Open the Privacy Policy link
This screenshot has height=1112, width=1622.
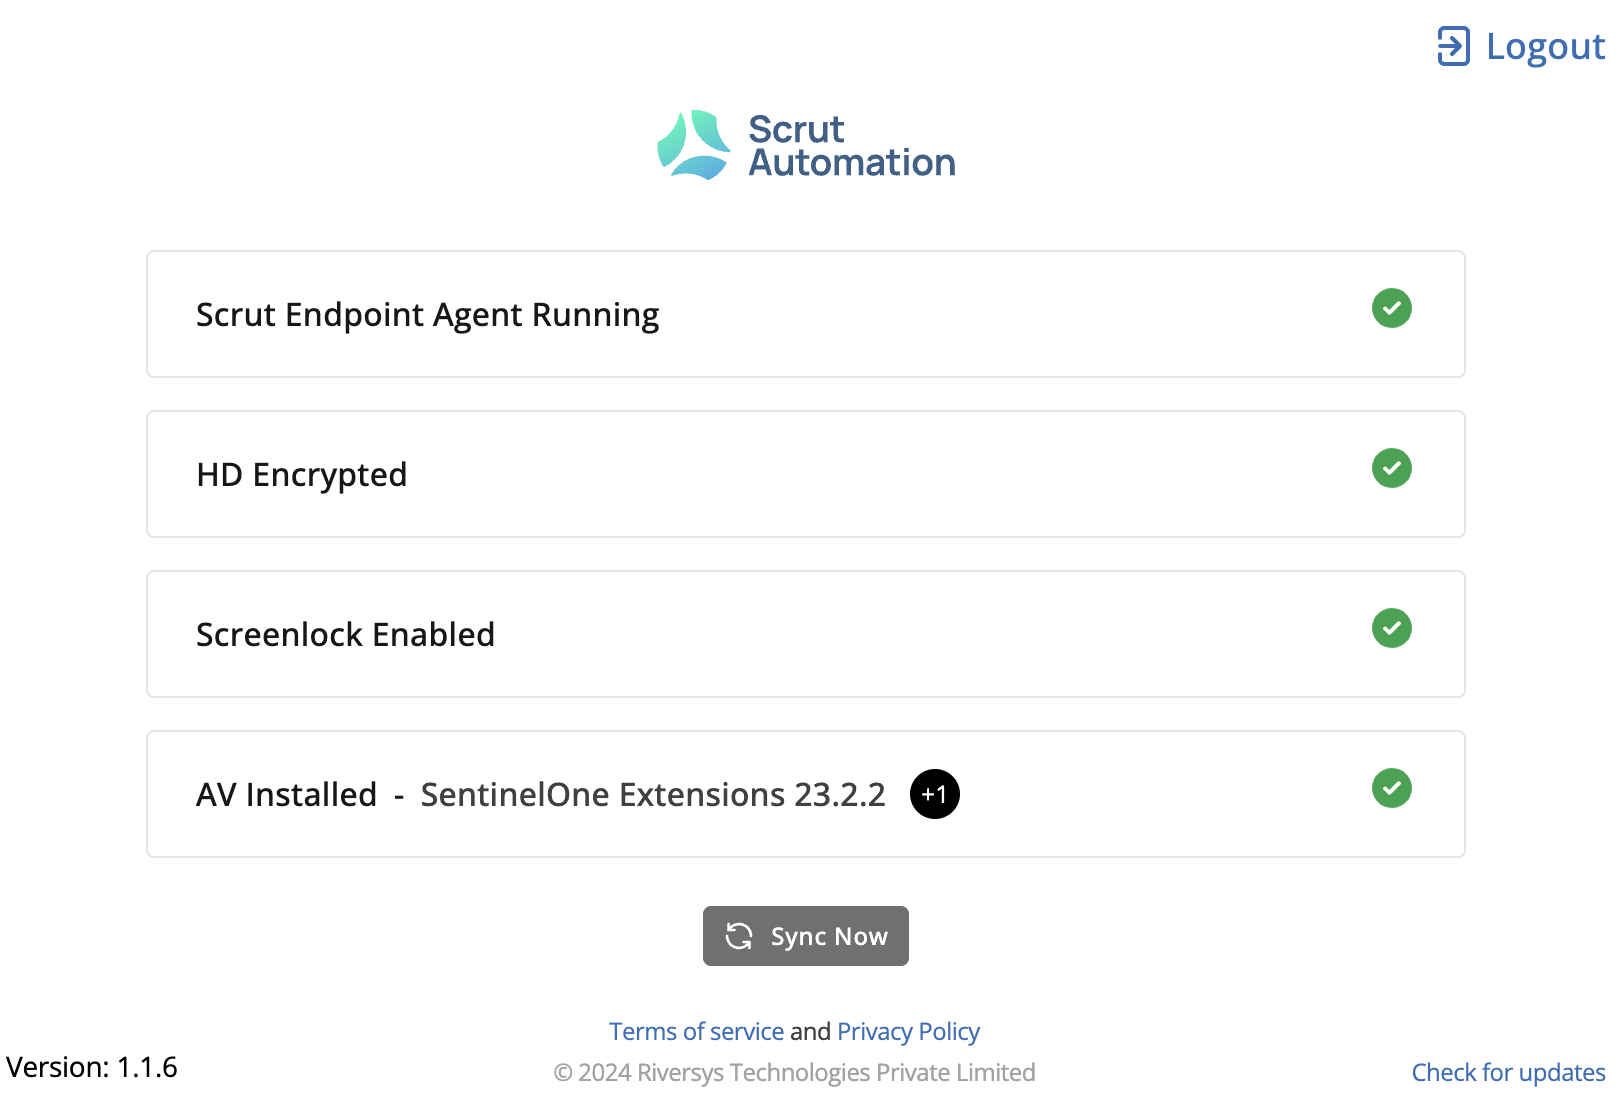(x=908, y=1031)
